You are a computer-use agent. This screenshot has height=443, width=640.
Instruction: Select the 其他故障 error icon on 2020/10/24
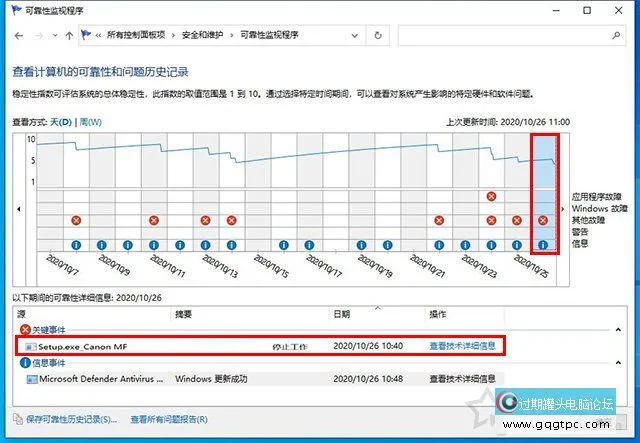(491, 220)
